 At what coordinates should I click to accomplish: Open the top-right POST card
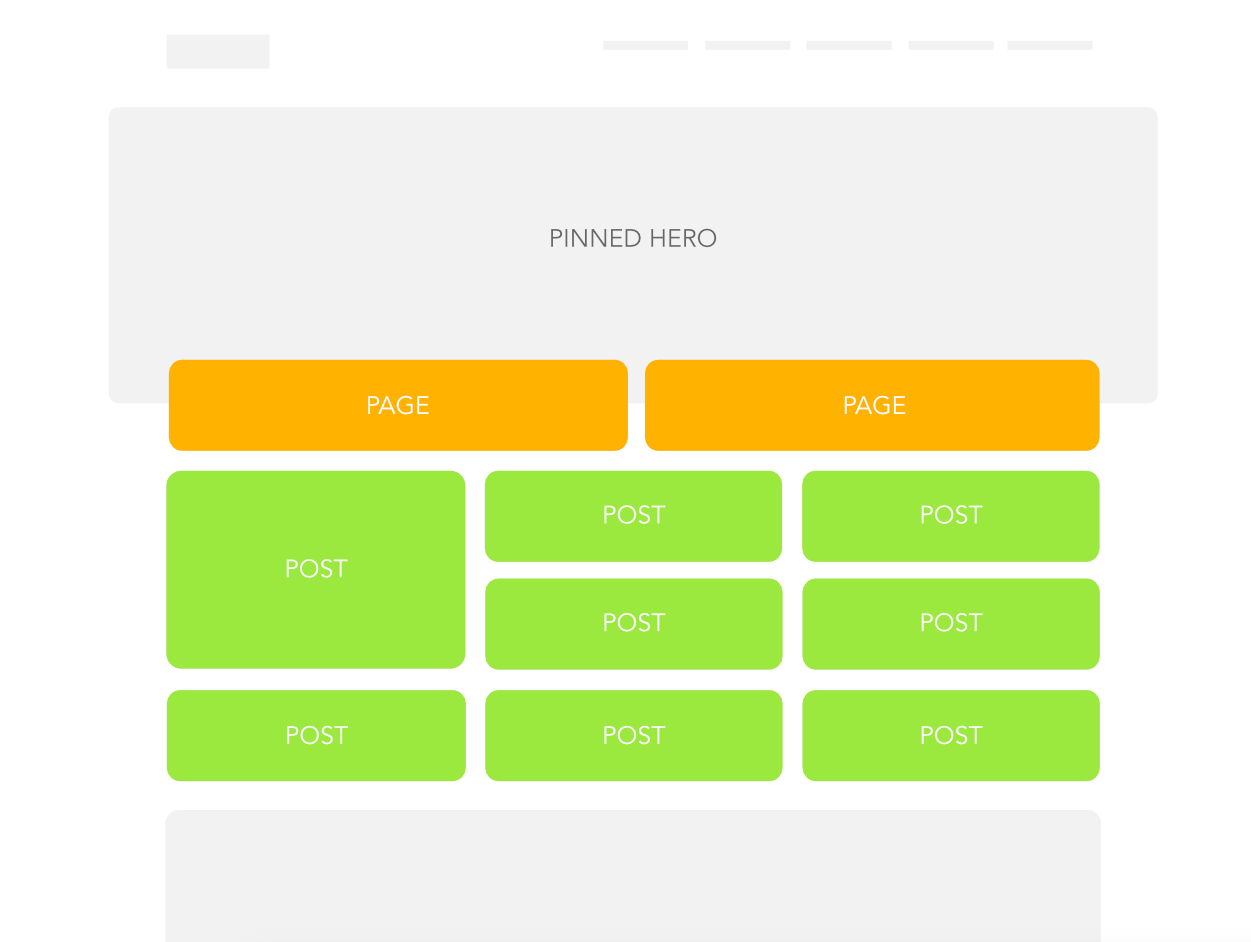pos(951,516)
